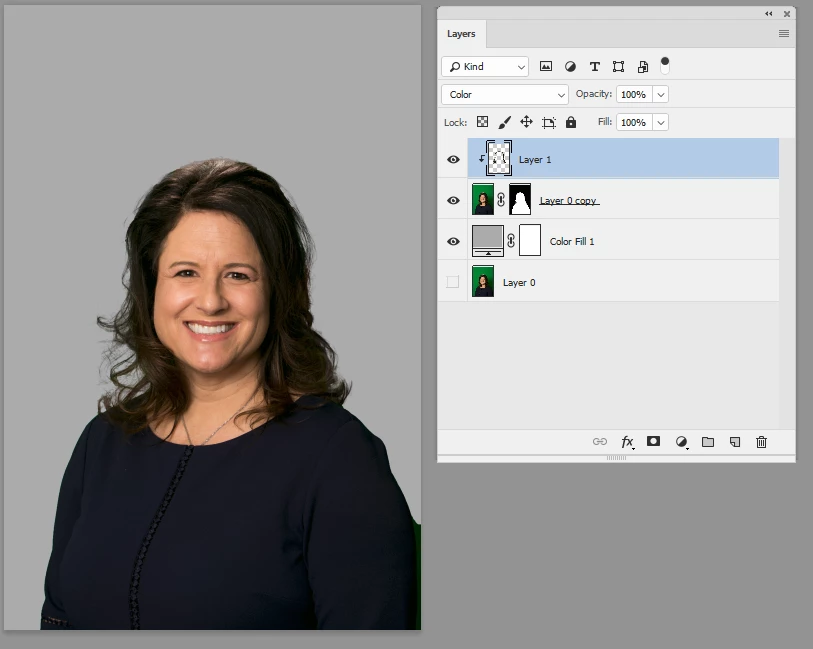Click the Fill value field
This screenshot has height=649, width=813.
(634, 122)
